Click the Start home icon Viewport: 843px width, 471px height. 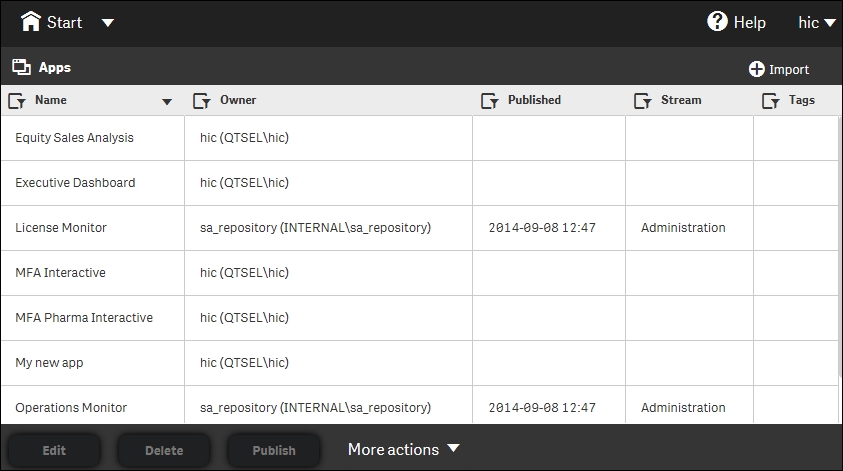[x=31, y=22]
